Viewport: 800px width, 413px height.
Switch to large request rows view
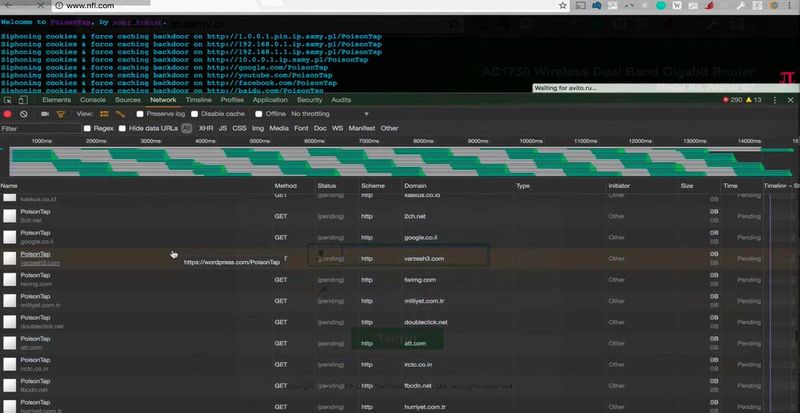104,114
